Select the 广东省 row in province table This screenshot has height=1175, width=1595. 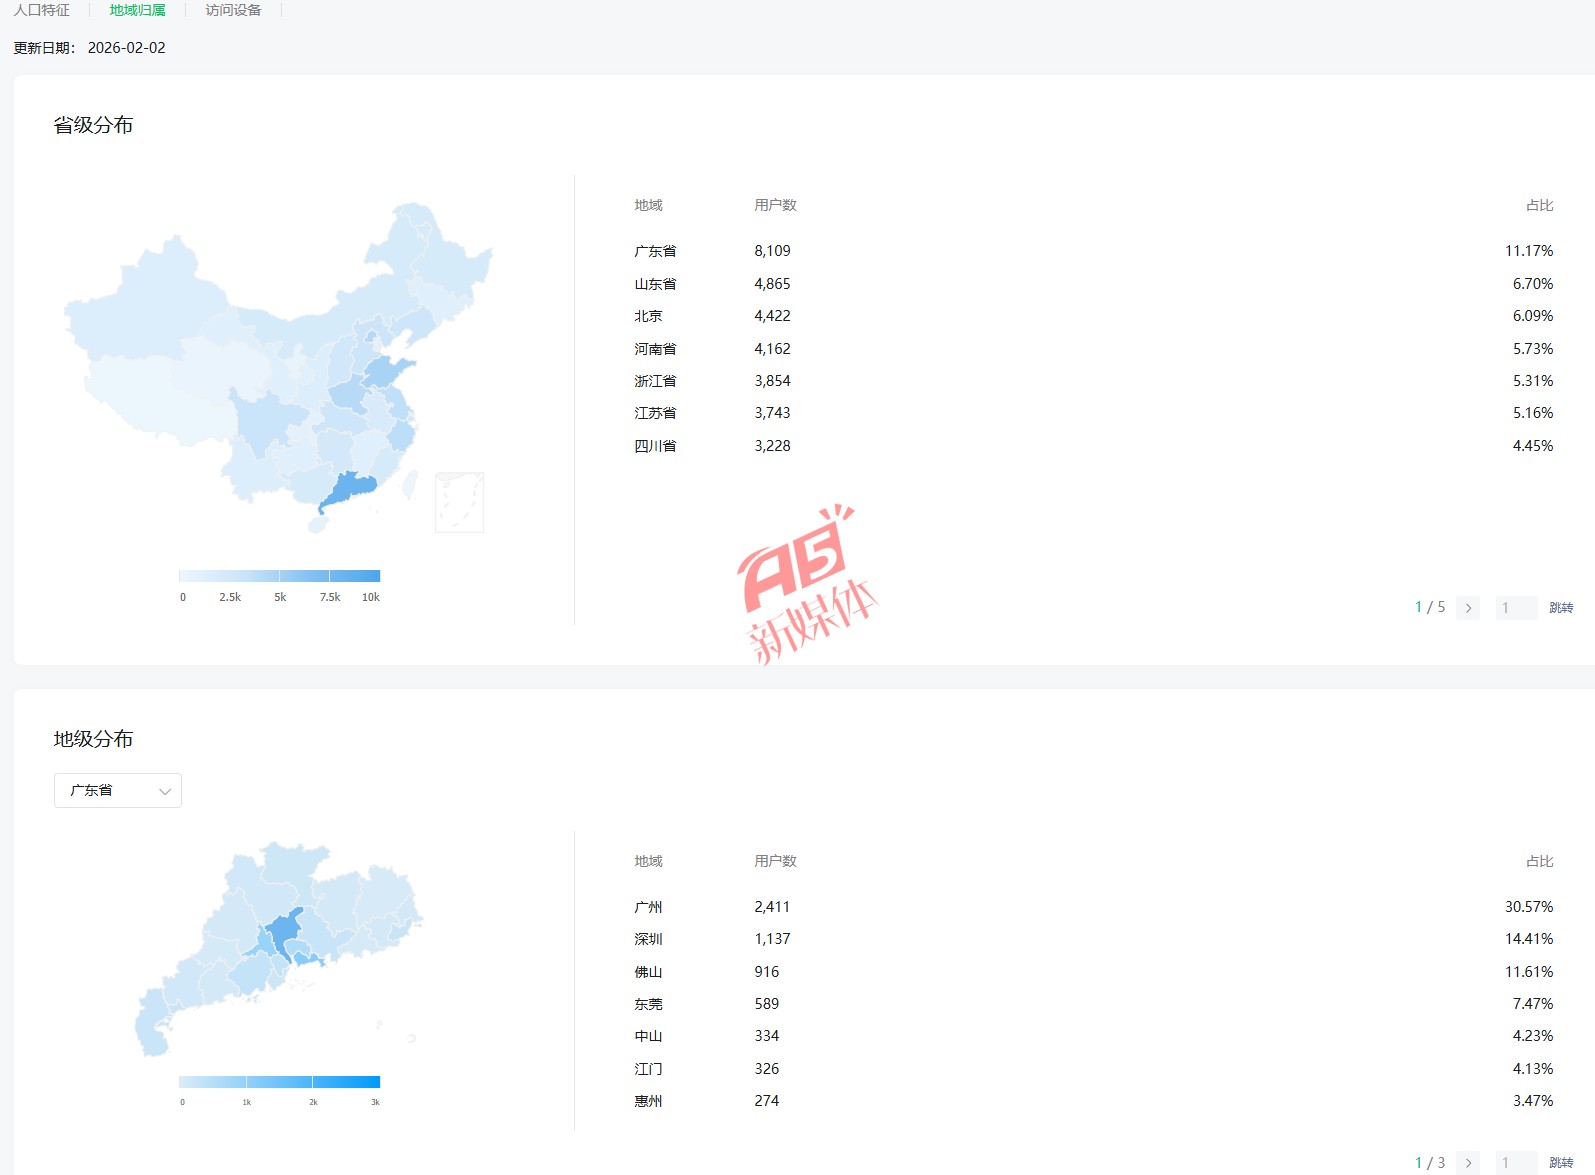pyautogui.click(x=655, y=251)
